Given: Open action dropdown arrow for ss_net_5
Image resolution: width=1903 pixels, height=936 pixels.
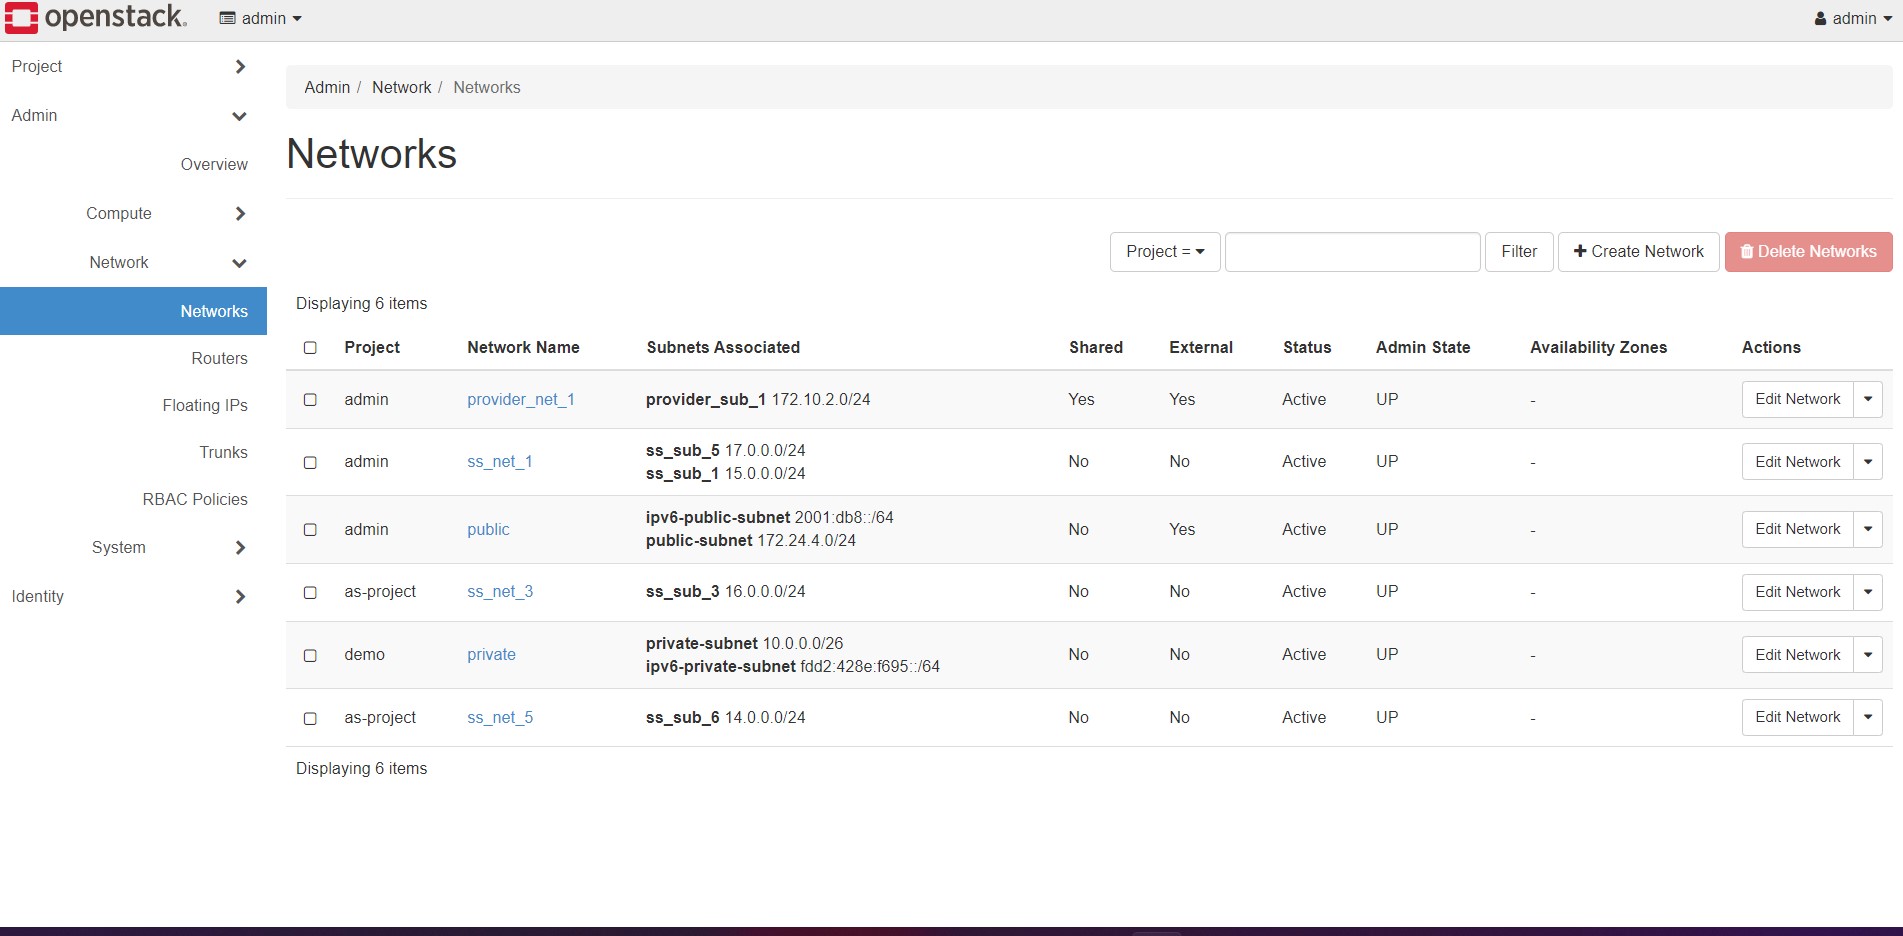Looking at the screenshot, I should pos(1867,717).
